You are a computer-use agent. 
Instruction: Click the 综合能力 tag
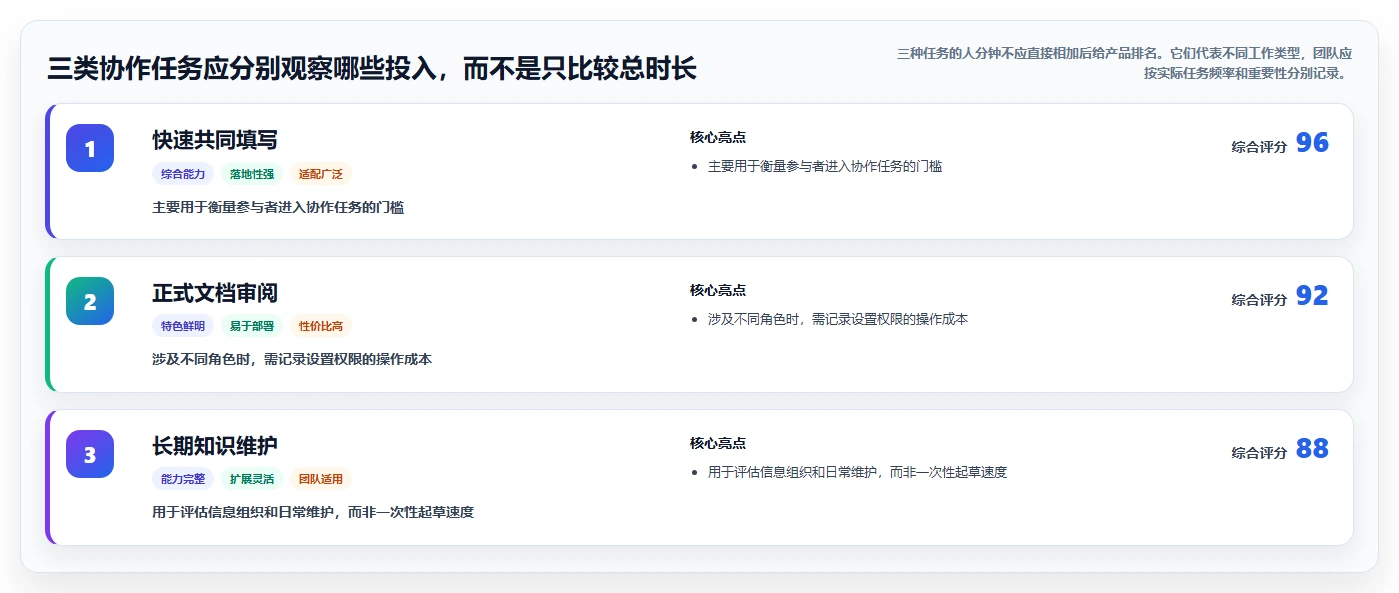click(x=183, y=174)
